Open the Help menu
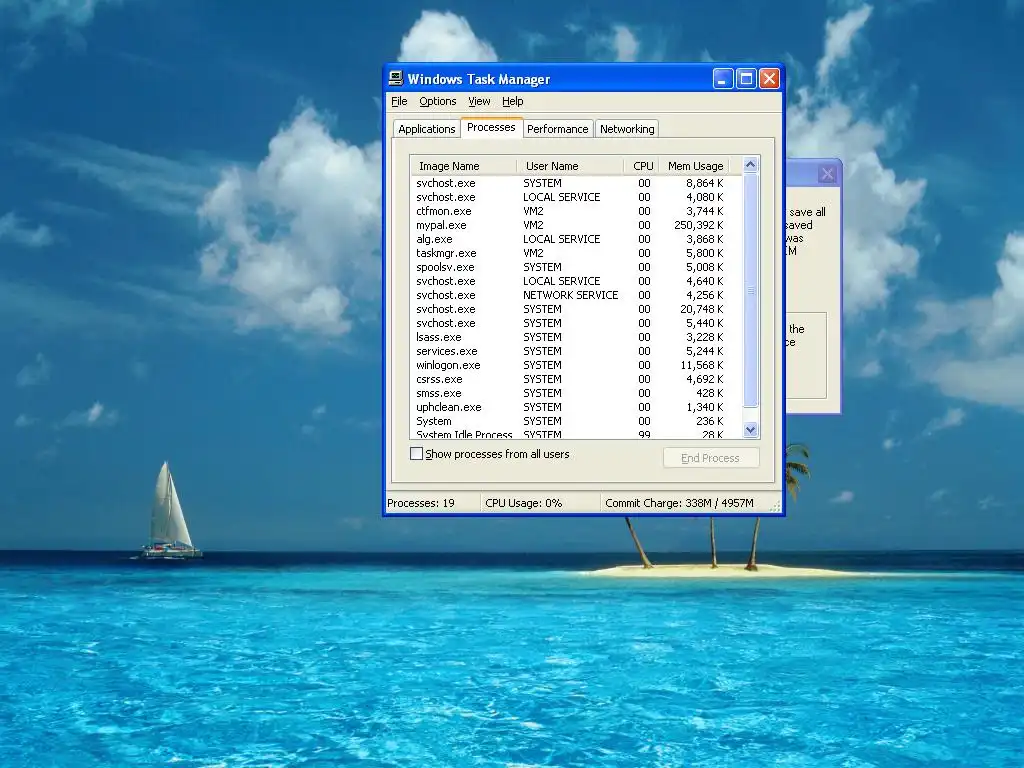Screen dimensions: 1024x768 coord(513,101)
